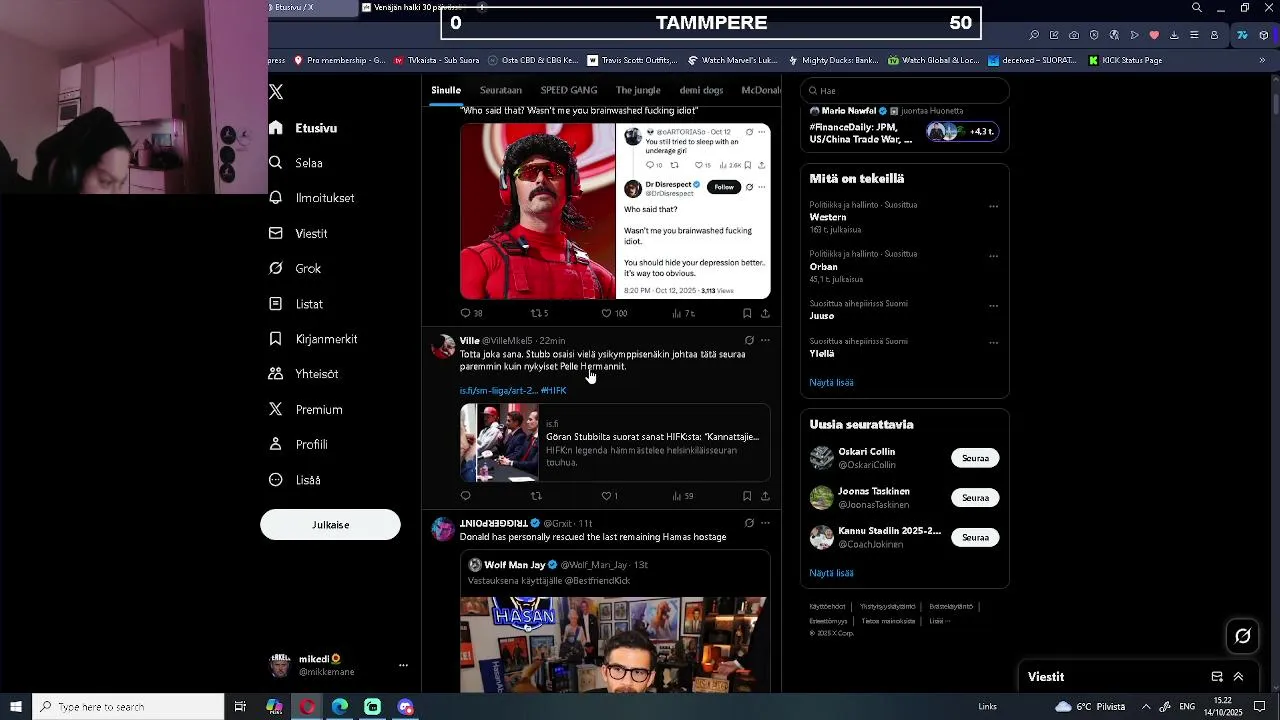Open KICK Status Page bookmark
This screenshot has height=720, width=1280.
click(1124, 60)
